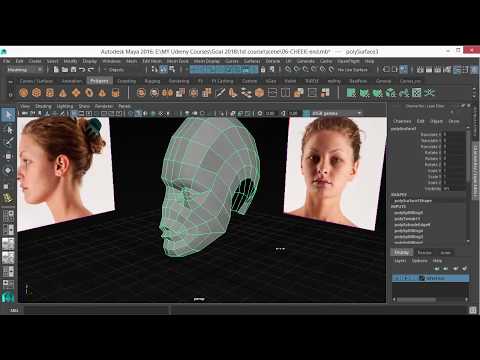Screen dimensions: 480x360
Task: Open Script Editor icon at bottom right
Action: tap(473, 310)
